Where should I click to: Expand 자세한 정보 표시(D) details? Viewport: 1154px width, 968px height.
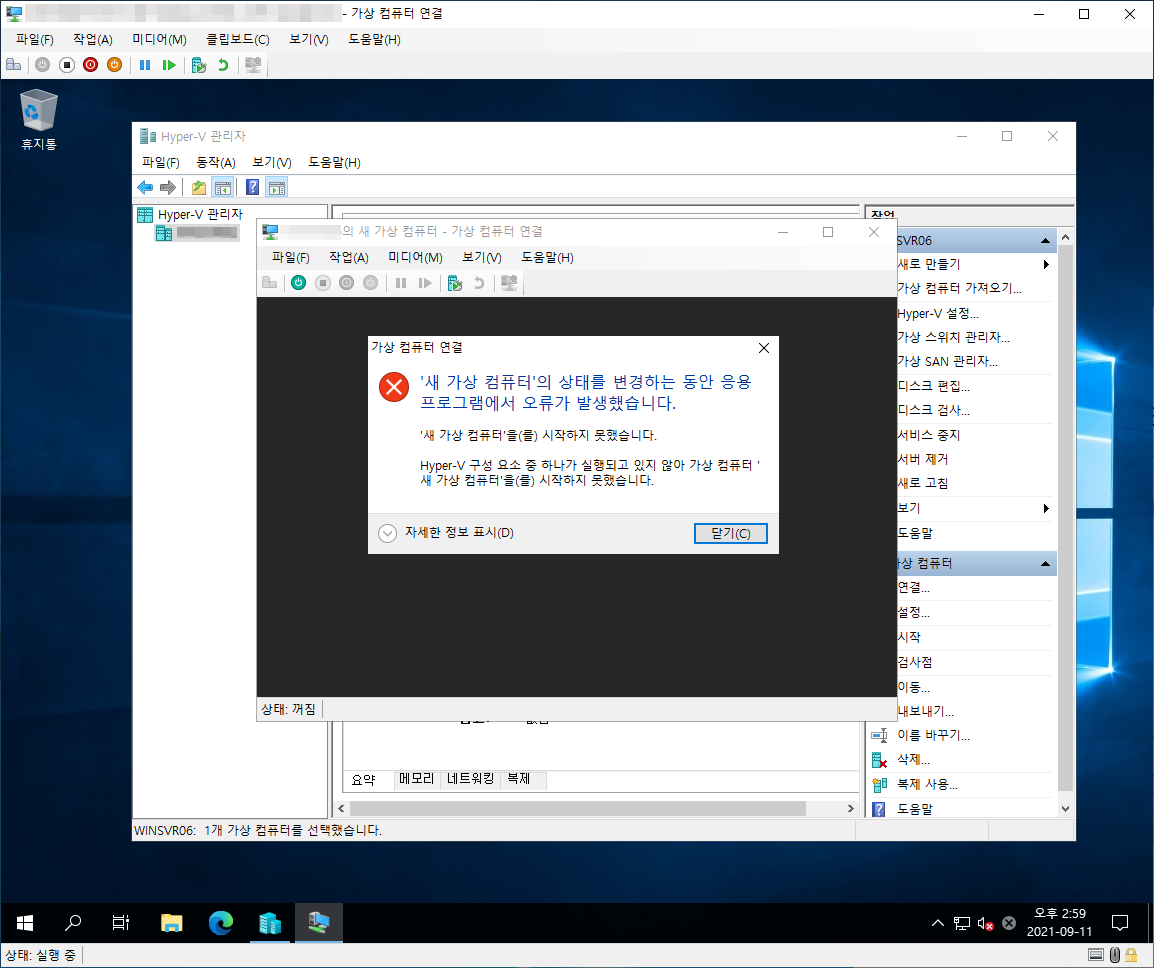pyautogui.click(x=446, y=533)
